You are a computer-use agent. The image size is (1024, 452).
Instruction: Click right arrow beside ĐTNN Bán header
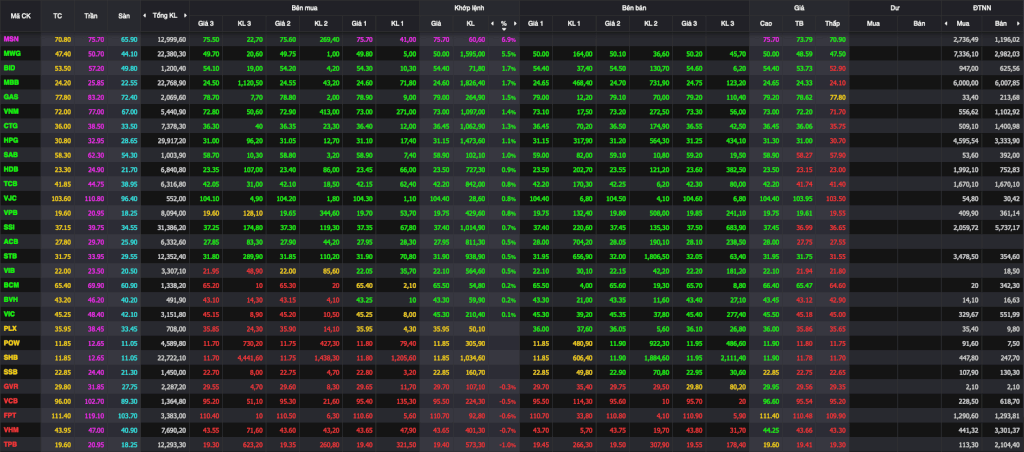click(x=1019, y=24)
